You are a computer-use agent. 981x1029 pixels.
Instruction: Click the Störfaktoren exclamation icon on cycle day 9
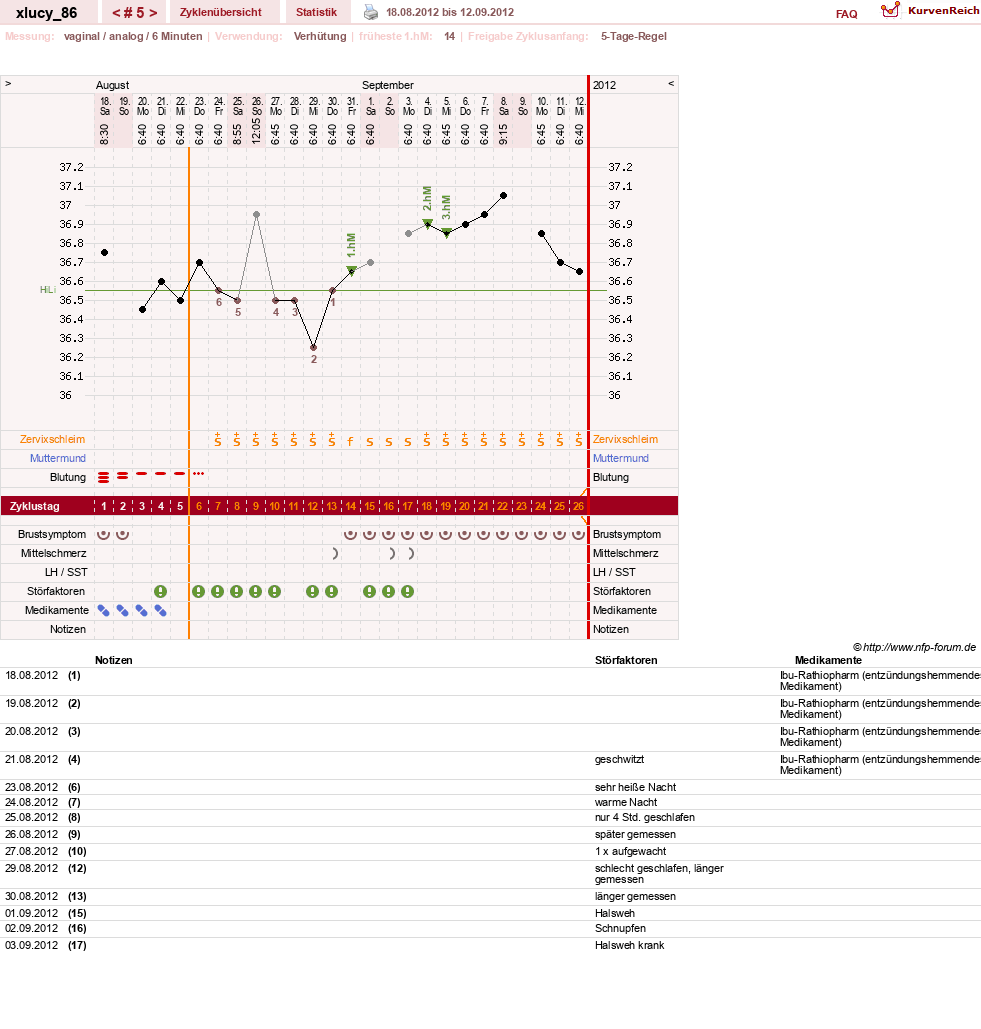tap(255, 591)
